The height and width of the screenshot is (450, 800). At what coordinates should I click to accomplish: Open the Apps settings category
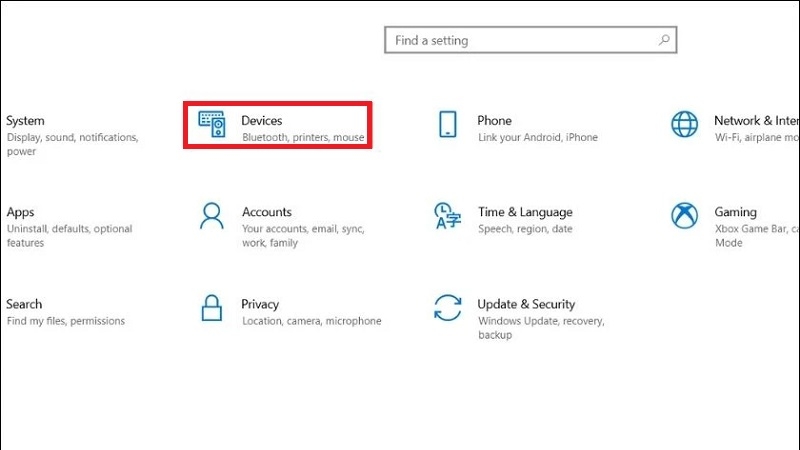[x=20, y=212]
